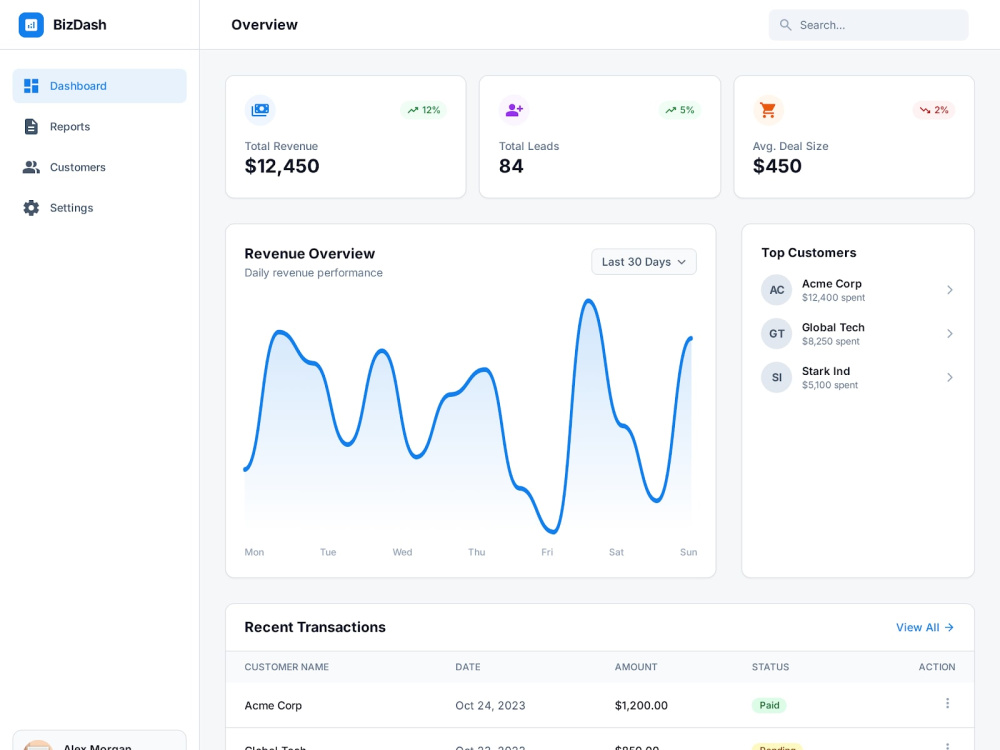1000x750 pixels.
Task: Click the $5,100 spent label
Action: tap(830, 385)
